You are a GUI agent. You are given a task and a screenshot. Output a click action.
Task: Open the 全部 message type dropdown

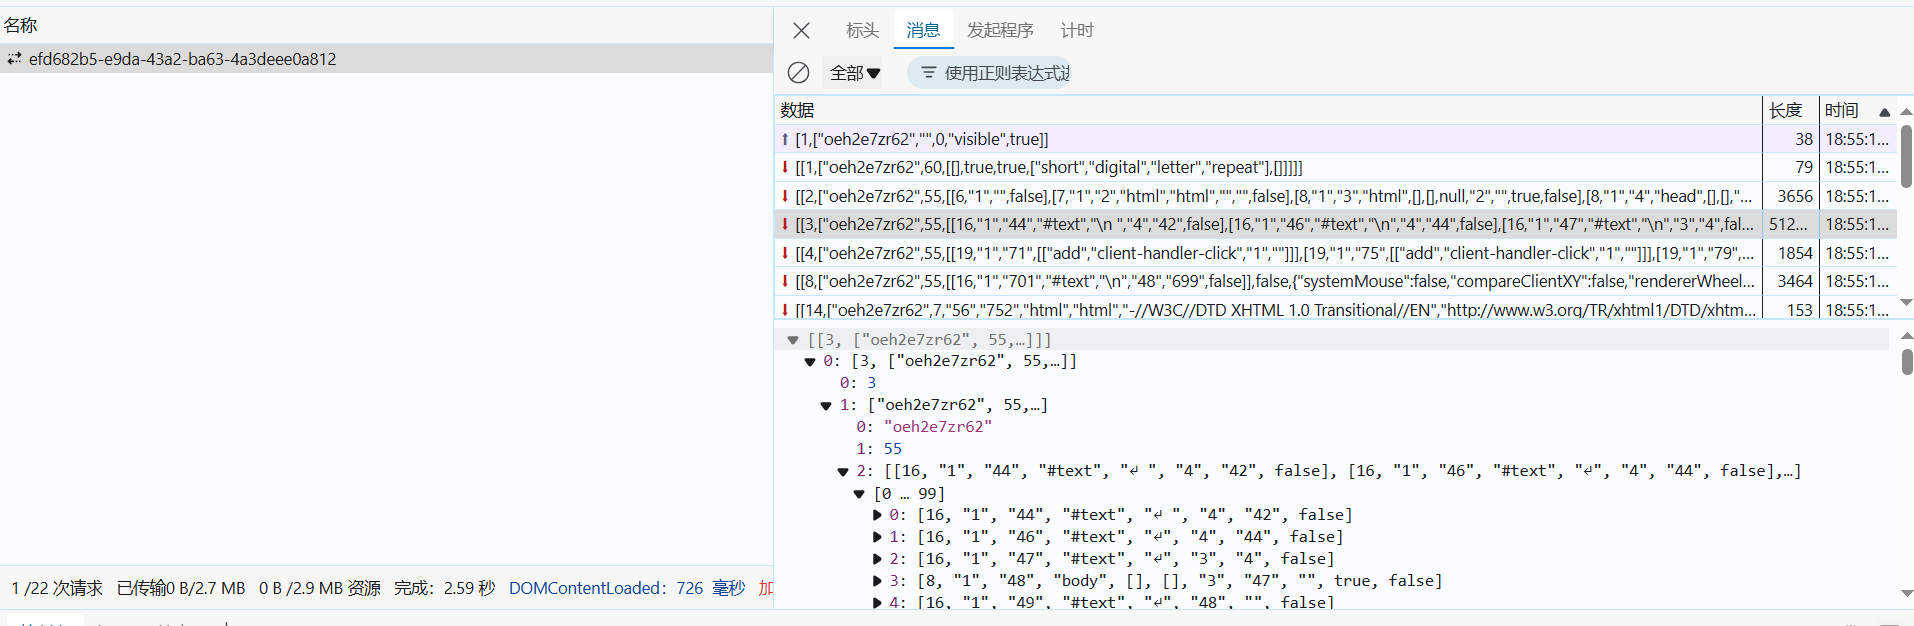[855, 73]
